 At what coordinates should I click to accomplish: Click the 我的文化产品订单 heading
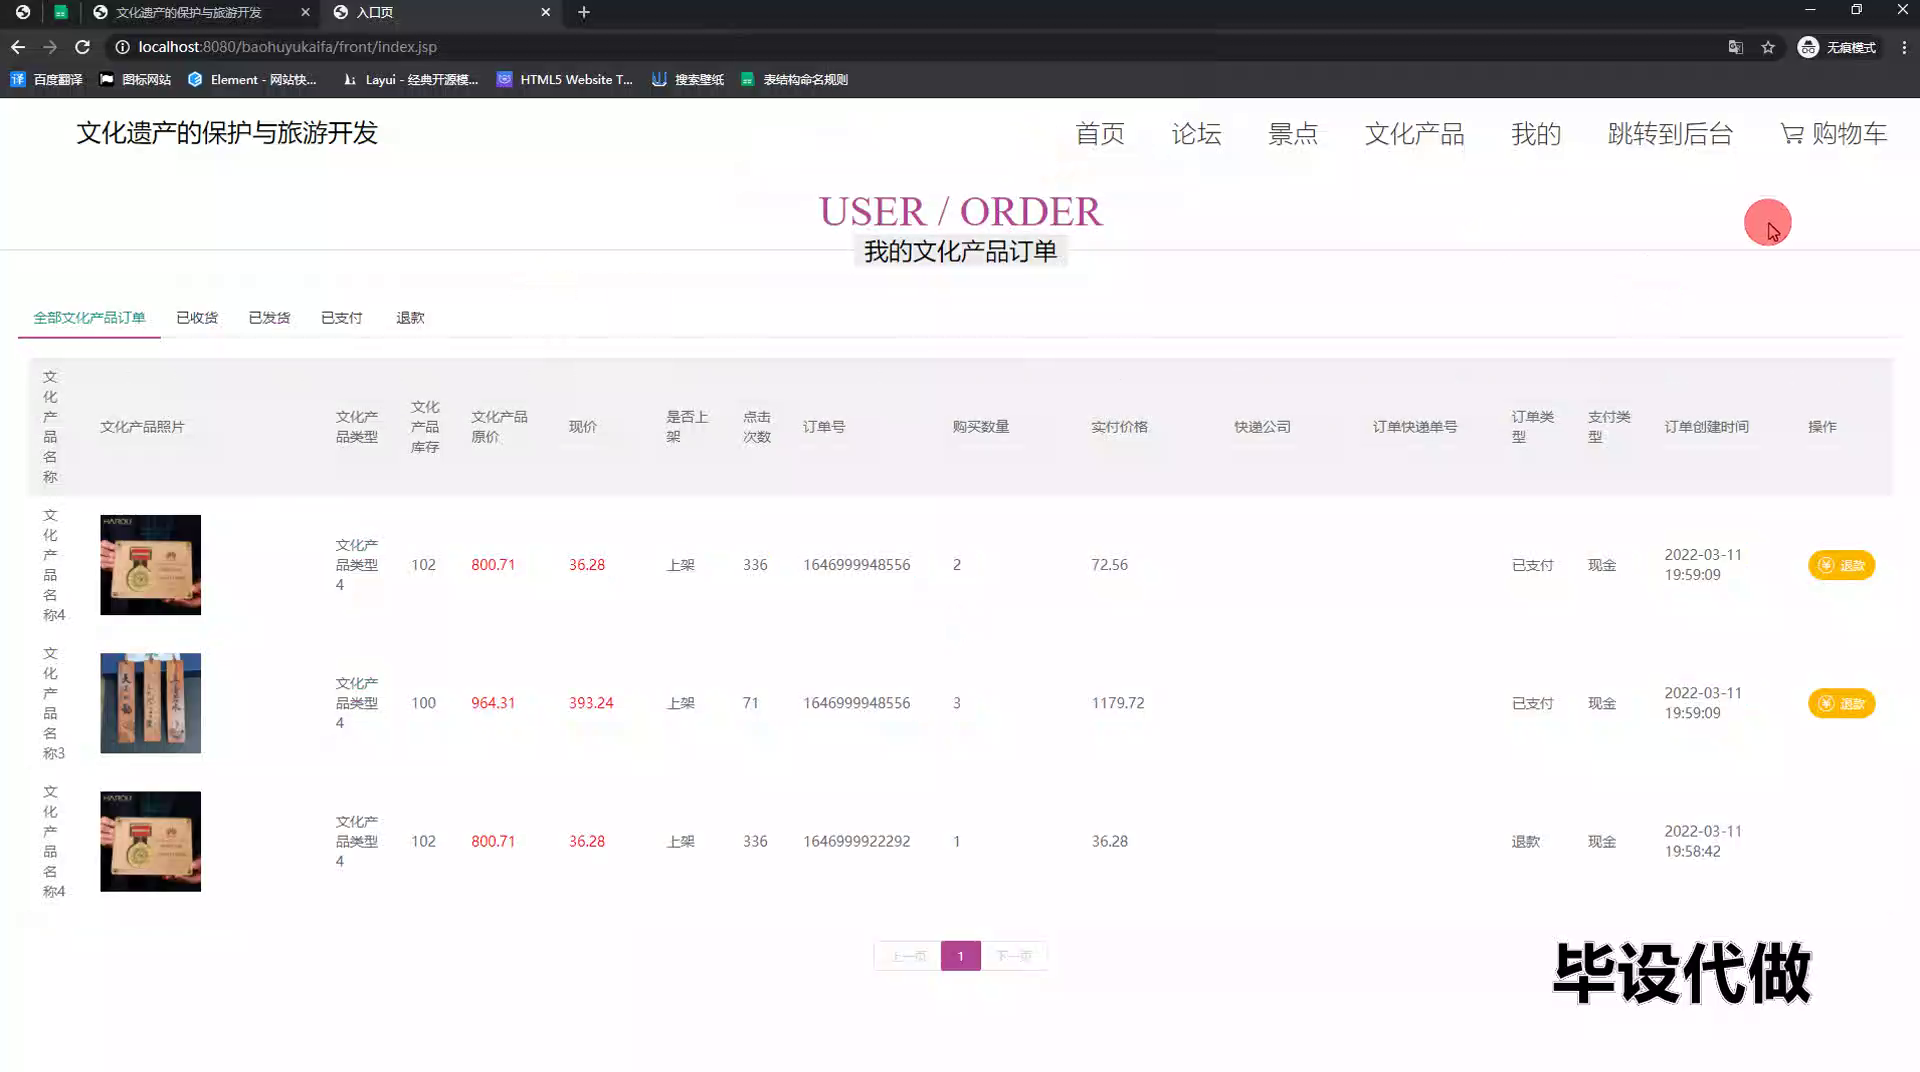coord(960,251)
